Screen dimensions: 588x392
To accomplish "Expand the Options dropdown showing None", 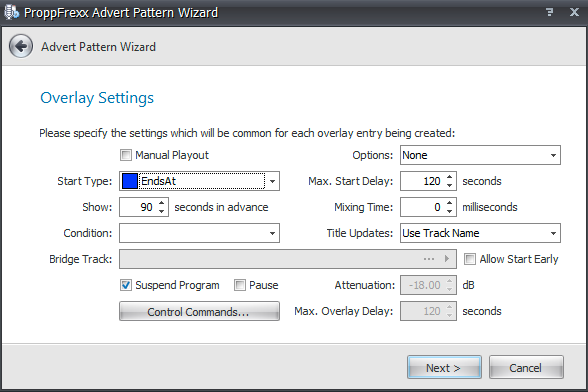I will (553, 155).
